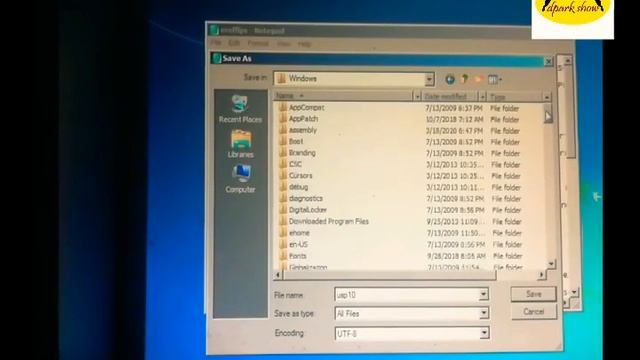Click file list scroll down arrow

point(551,264)
